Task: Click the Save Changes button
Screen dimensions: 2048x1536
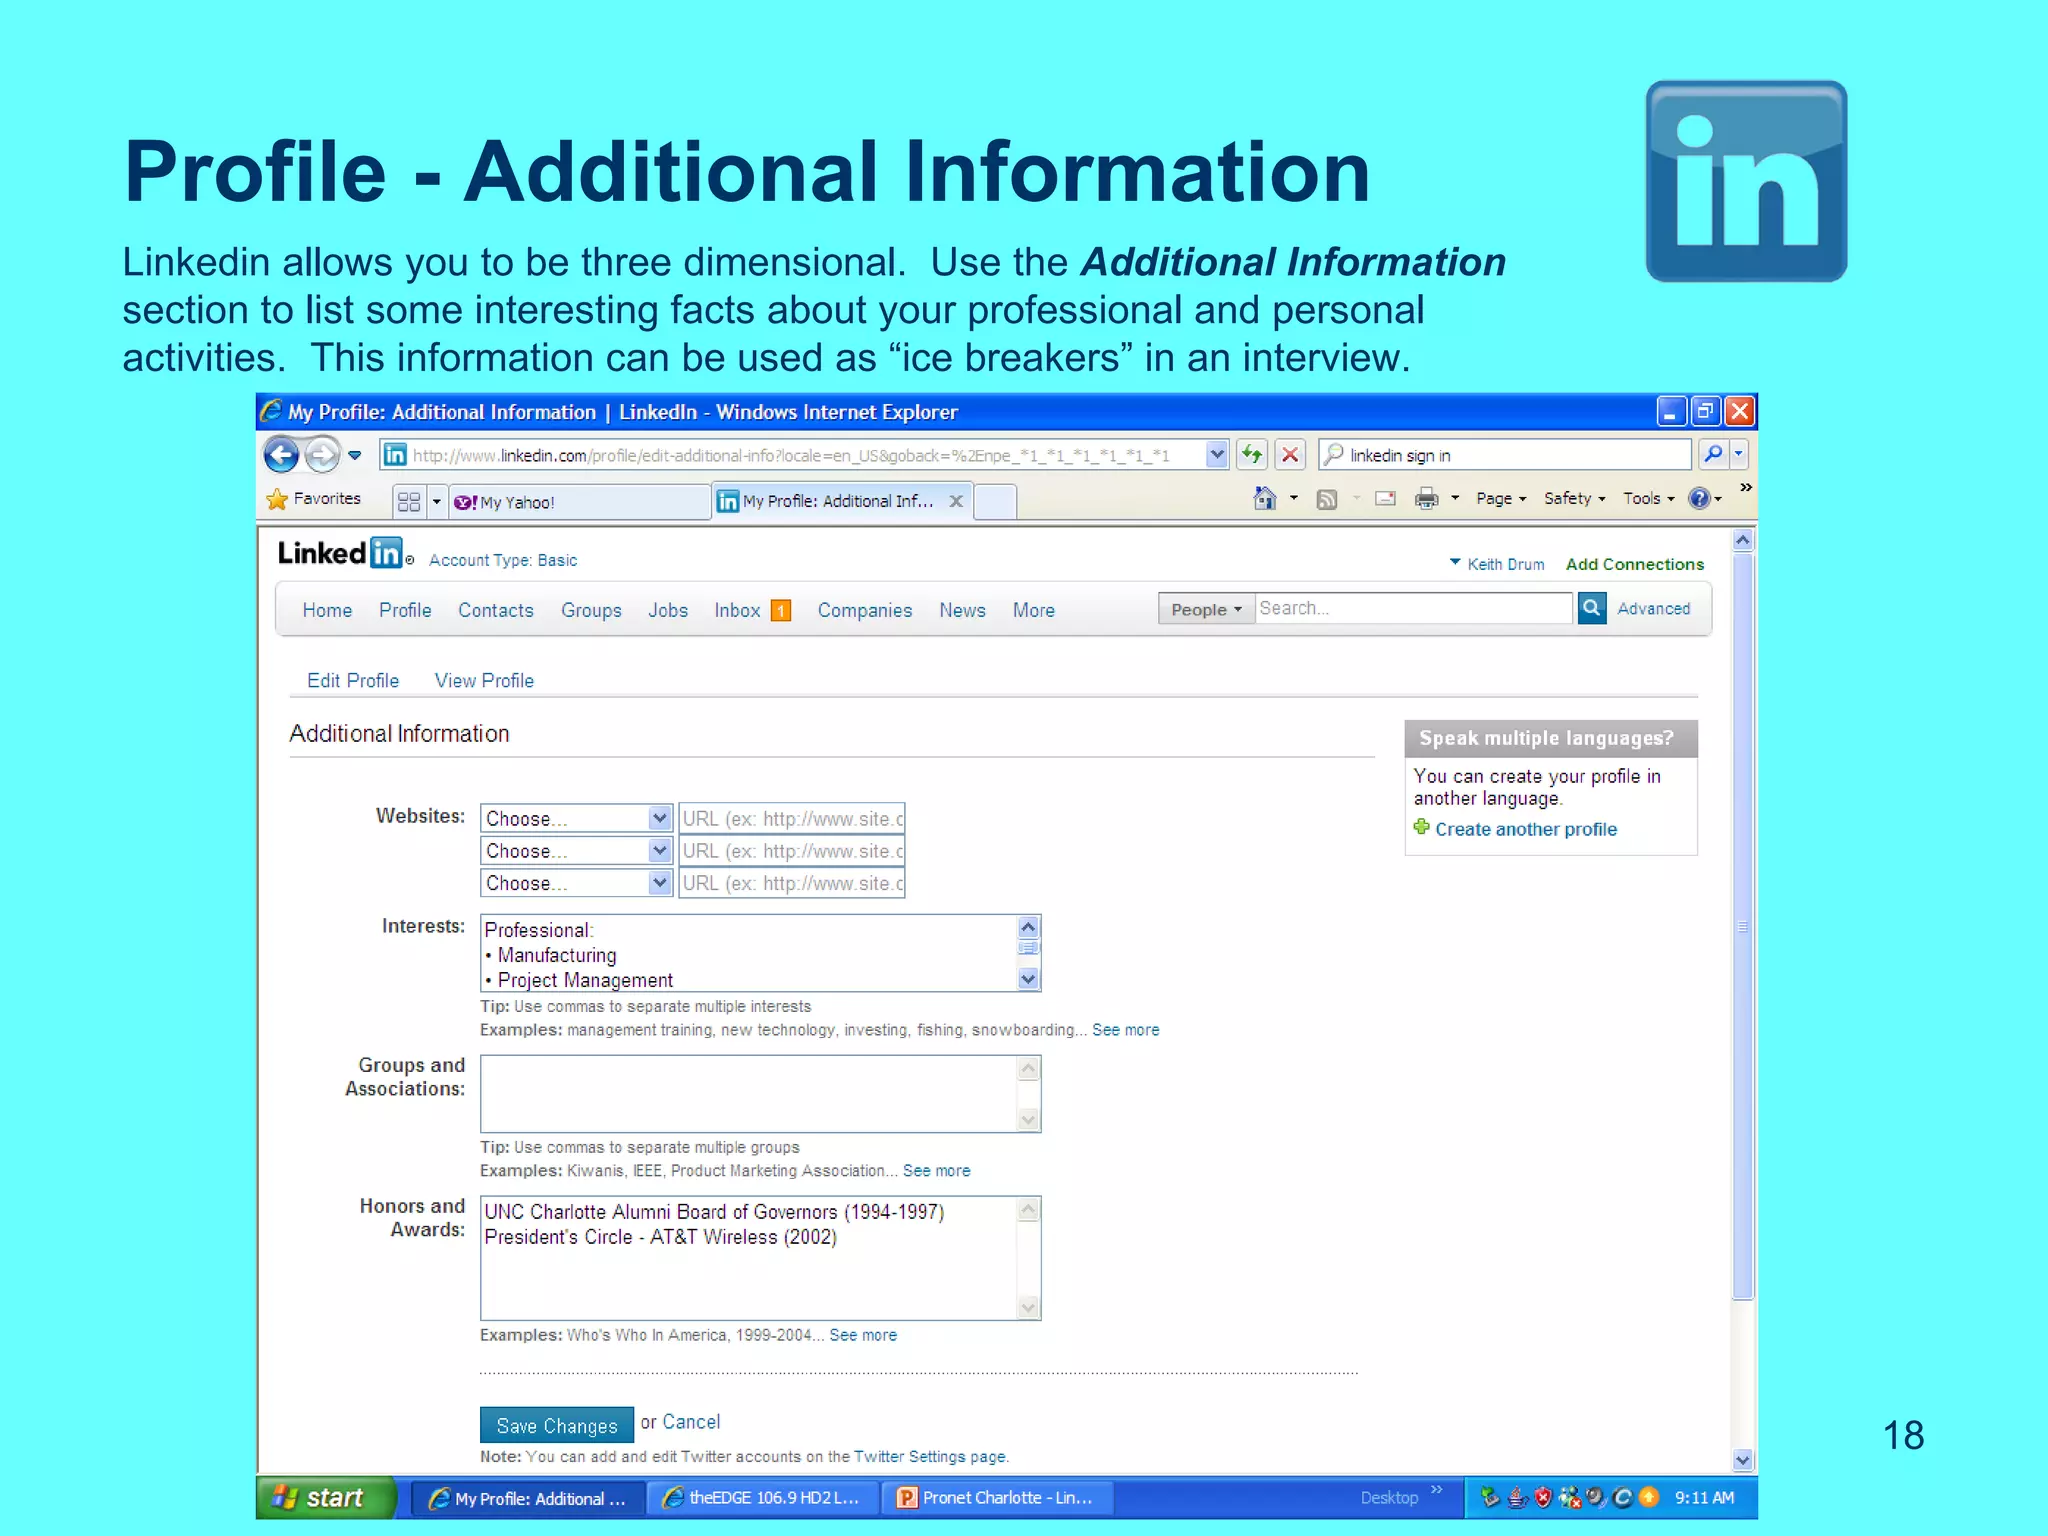Action: tap(557, 1425)
